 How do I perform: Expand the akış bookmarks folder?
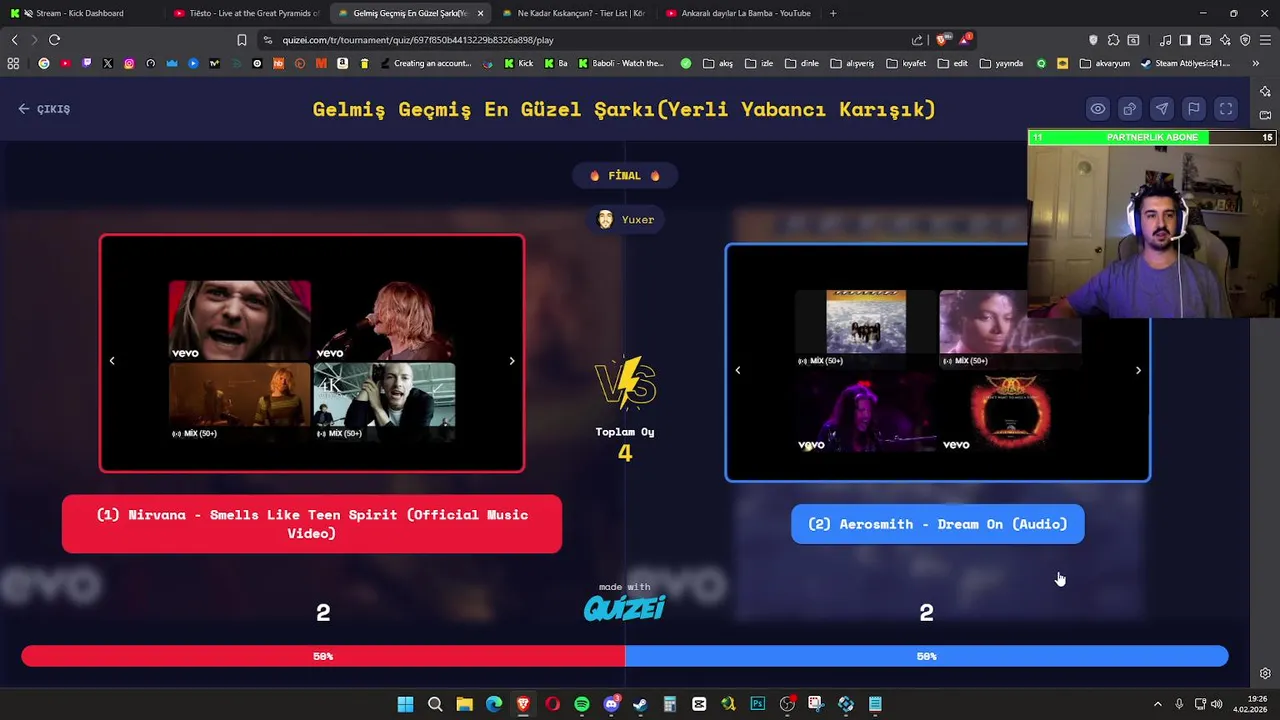[718, 63]
